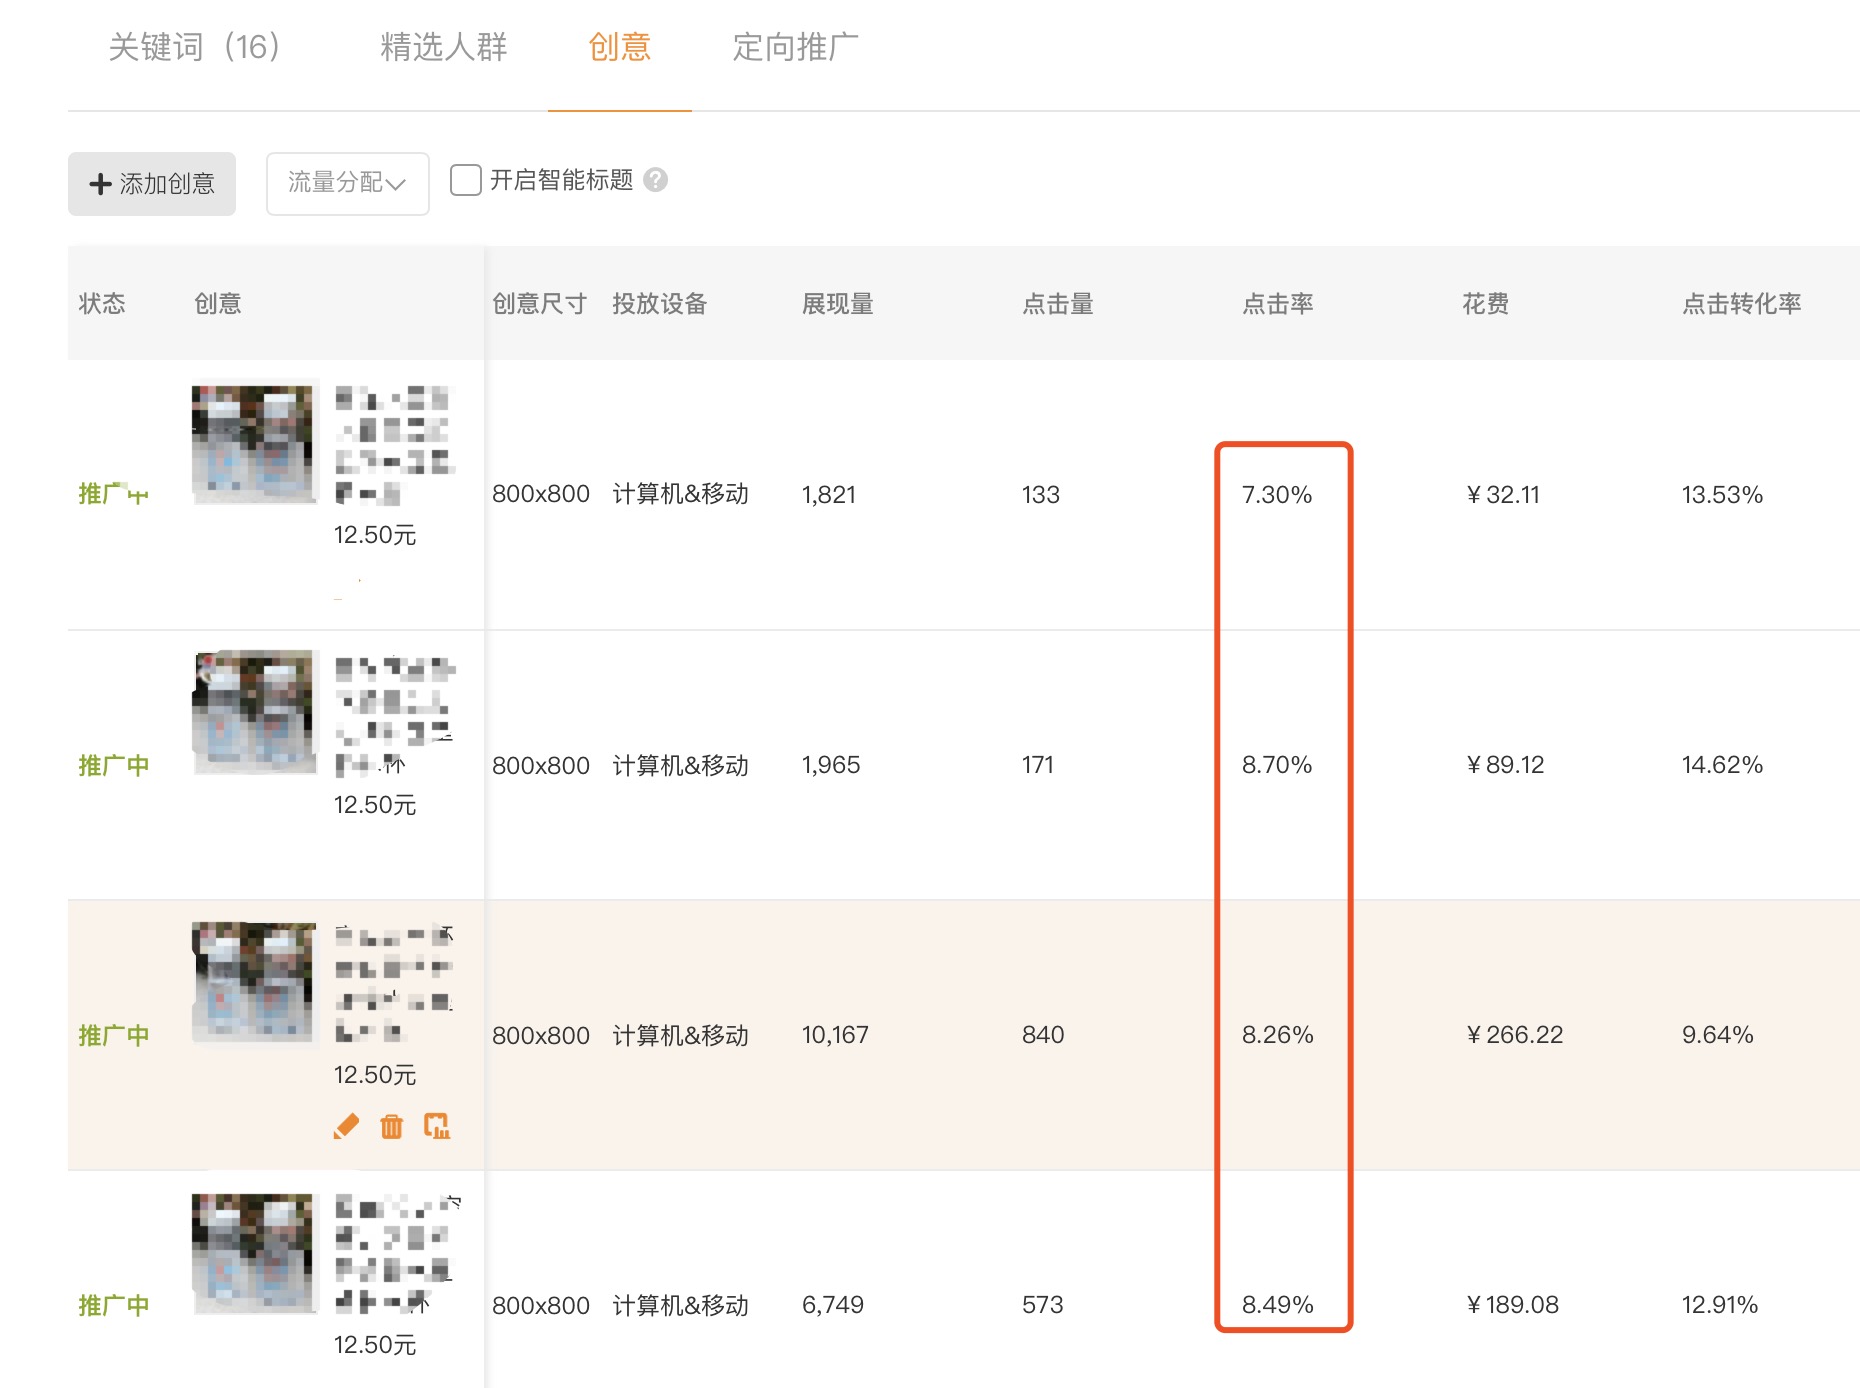Click the 添加创意 button
1860x1388 pixels.
coord(151,183)
